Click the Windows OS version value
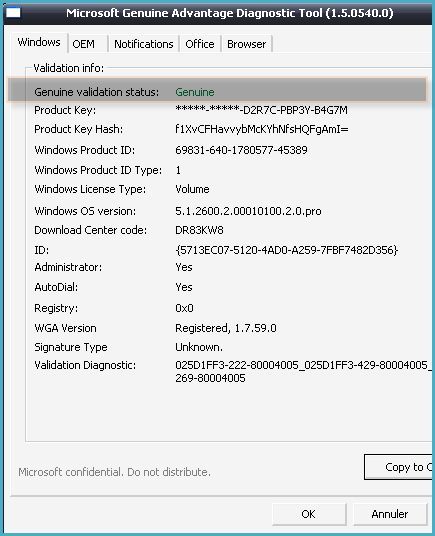 pos(248,211)
